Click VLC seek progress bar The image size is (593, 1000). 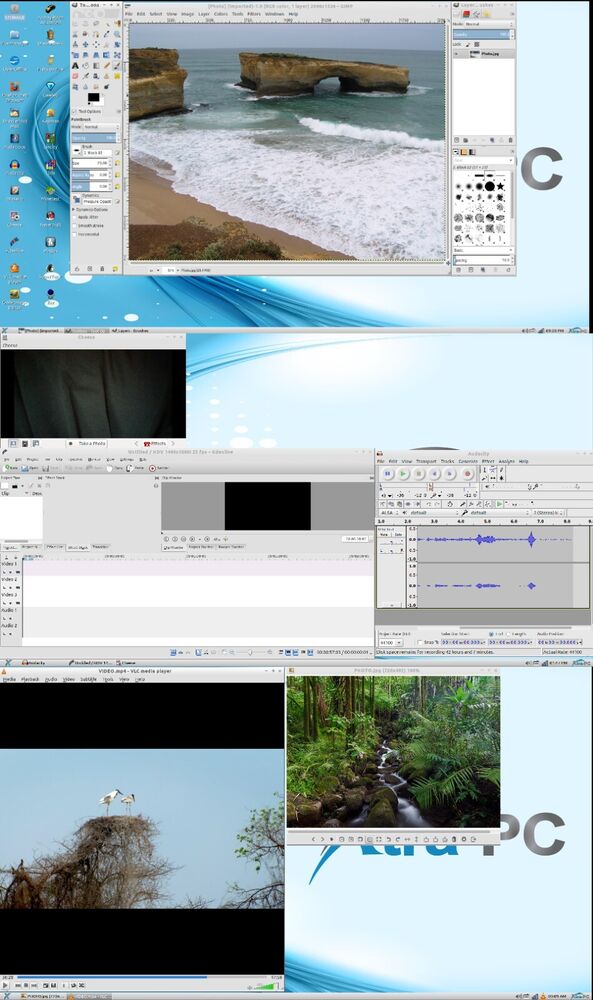[142, 977]
